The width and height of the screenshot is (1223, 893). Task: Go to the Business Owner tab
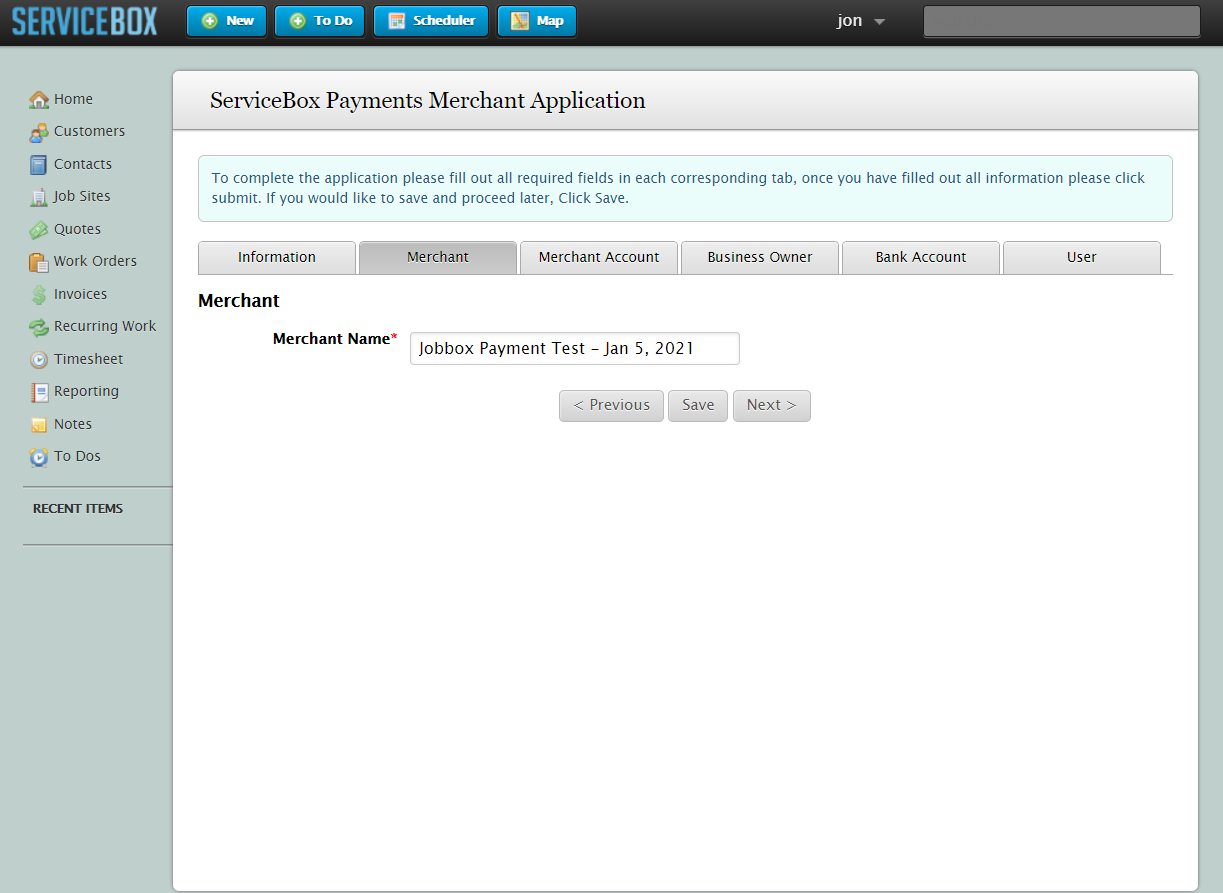pos(760,257)
